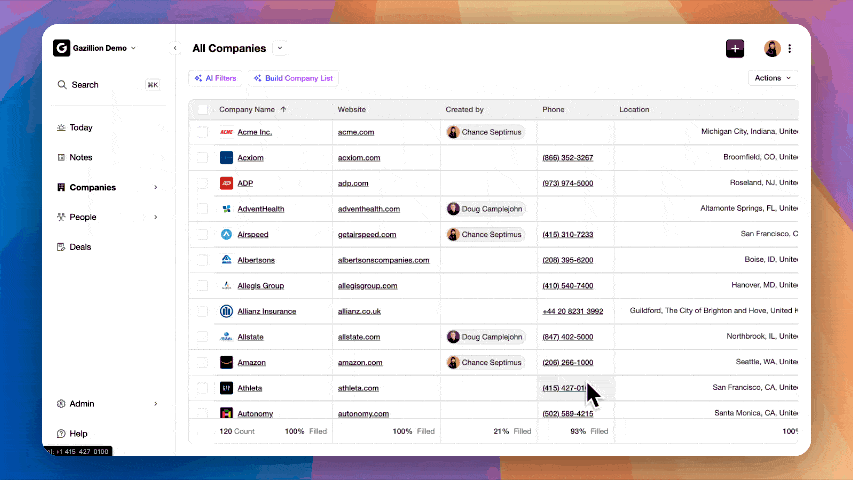This screenshot has height=480, width=853.
Task: Click the Allstate company logo
Action: click(x=226, y=337)
